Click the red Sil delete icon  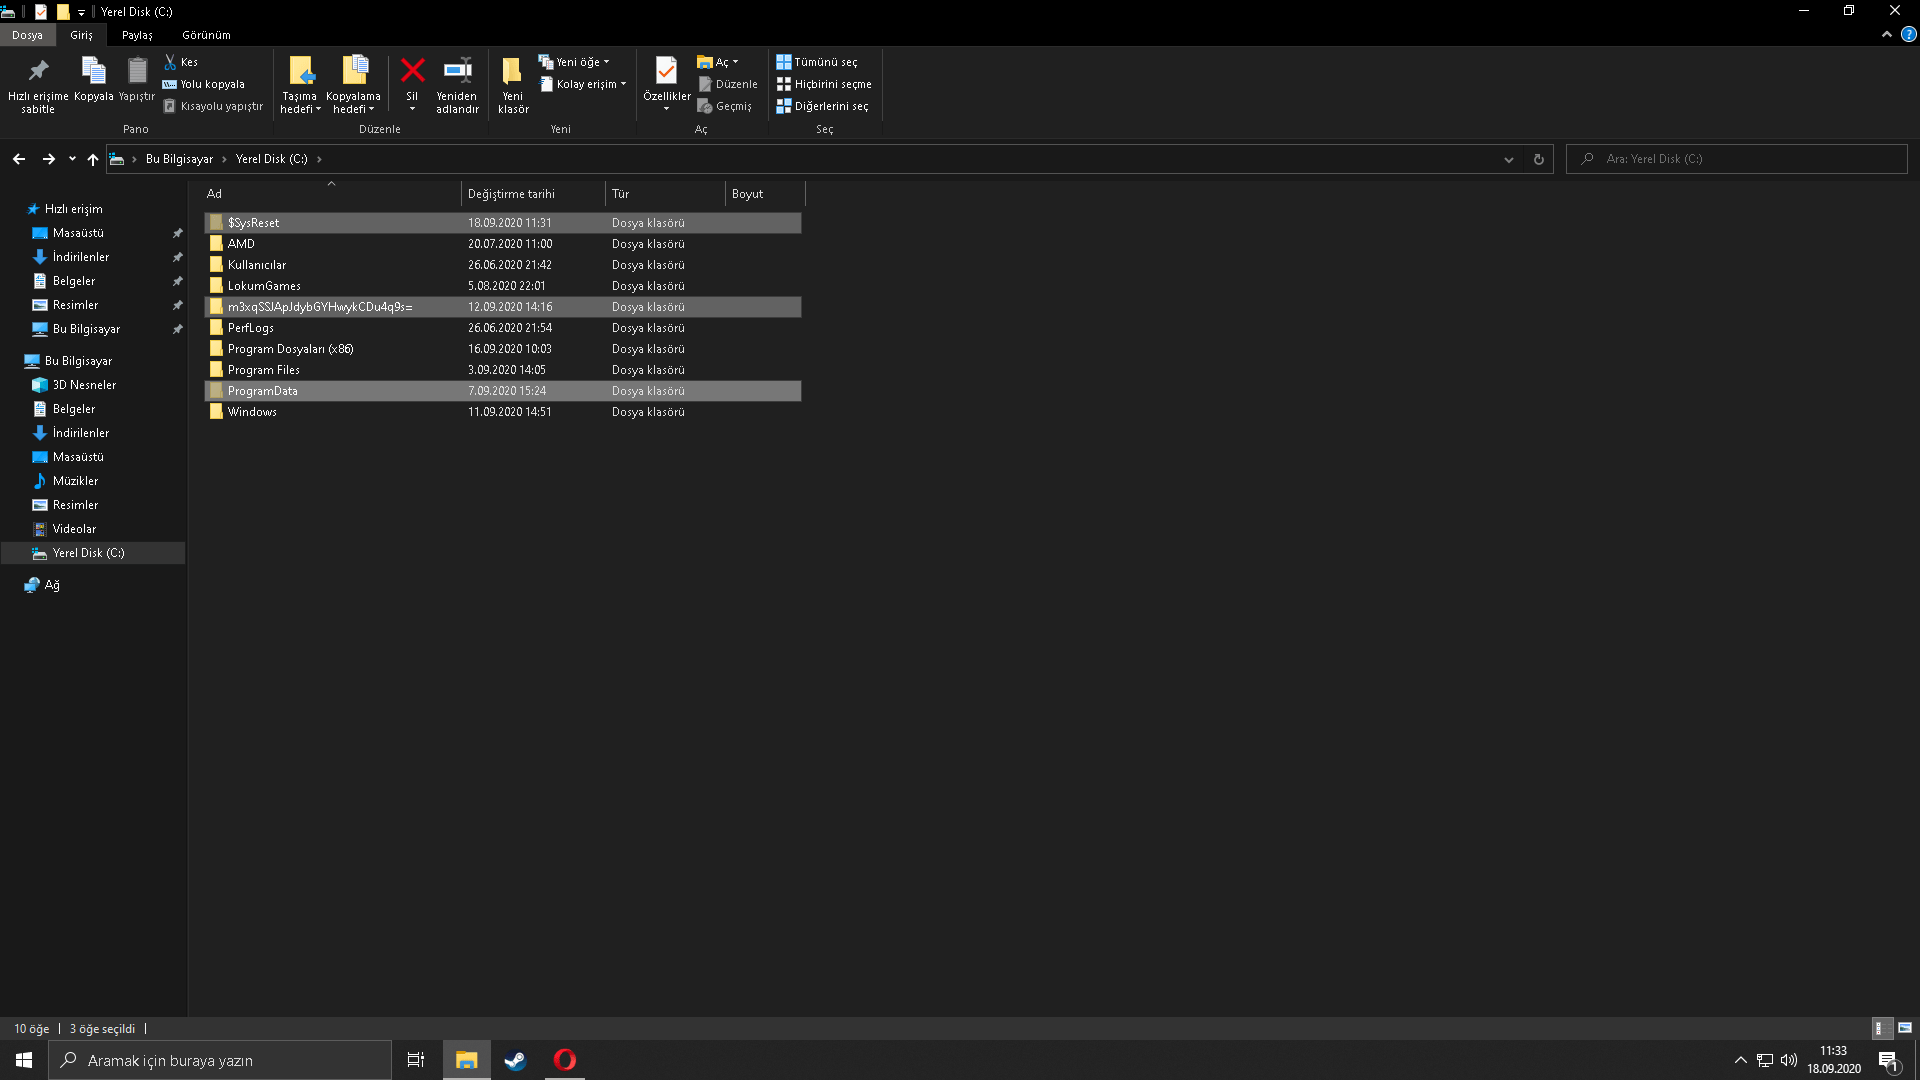point(412,71)
